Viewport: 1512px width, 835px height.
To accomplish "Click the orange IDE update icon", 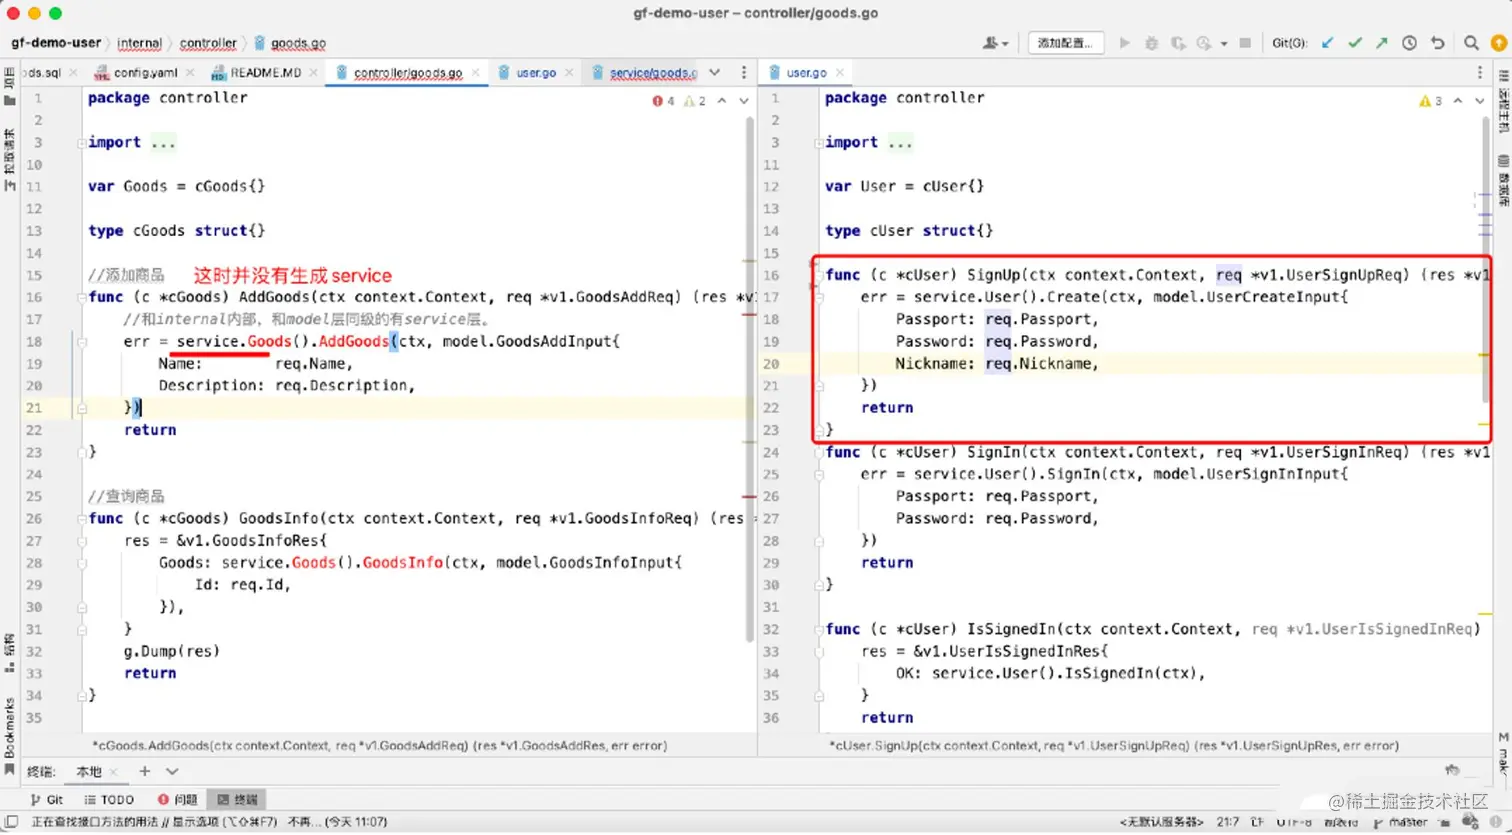I will pyautogui.click(x=1499, y=43).
